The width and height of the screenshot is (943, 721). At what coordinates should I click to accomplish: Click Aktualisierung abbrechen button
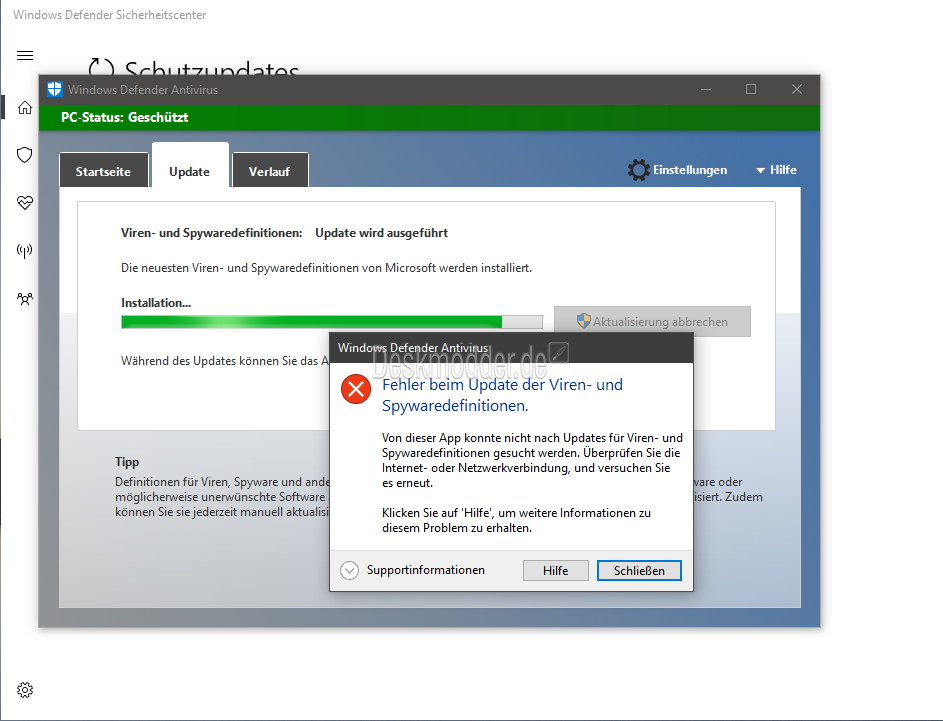point(653,322)
